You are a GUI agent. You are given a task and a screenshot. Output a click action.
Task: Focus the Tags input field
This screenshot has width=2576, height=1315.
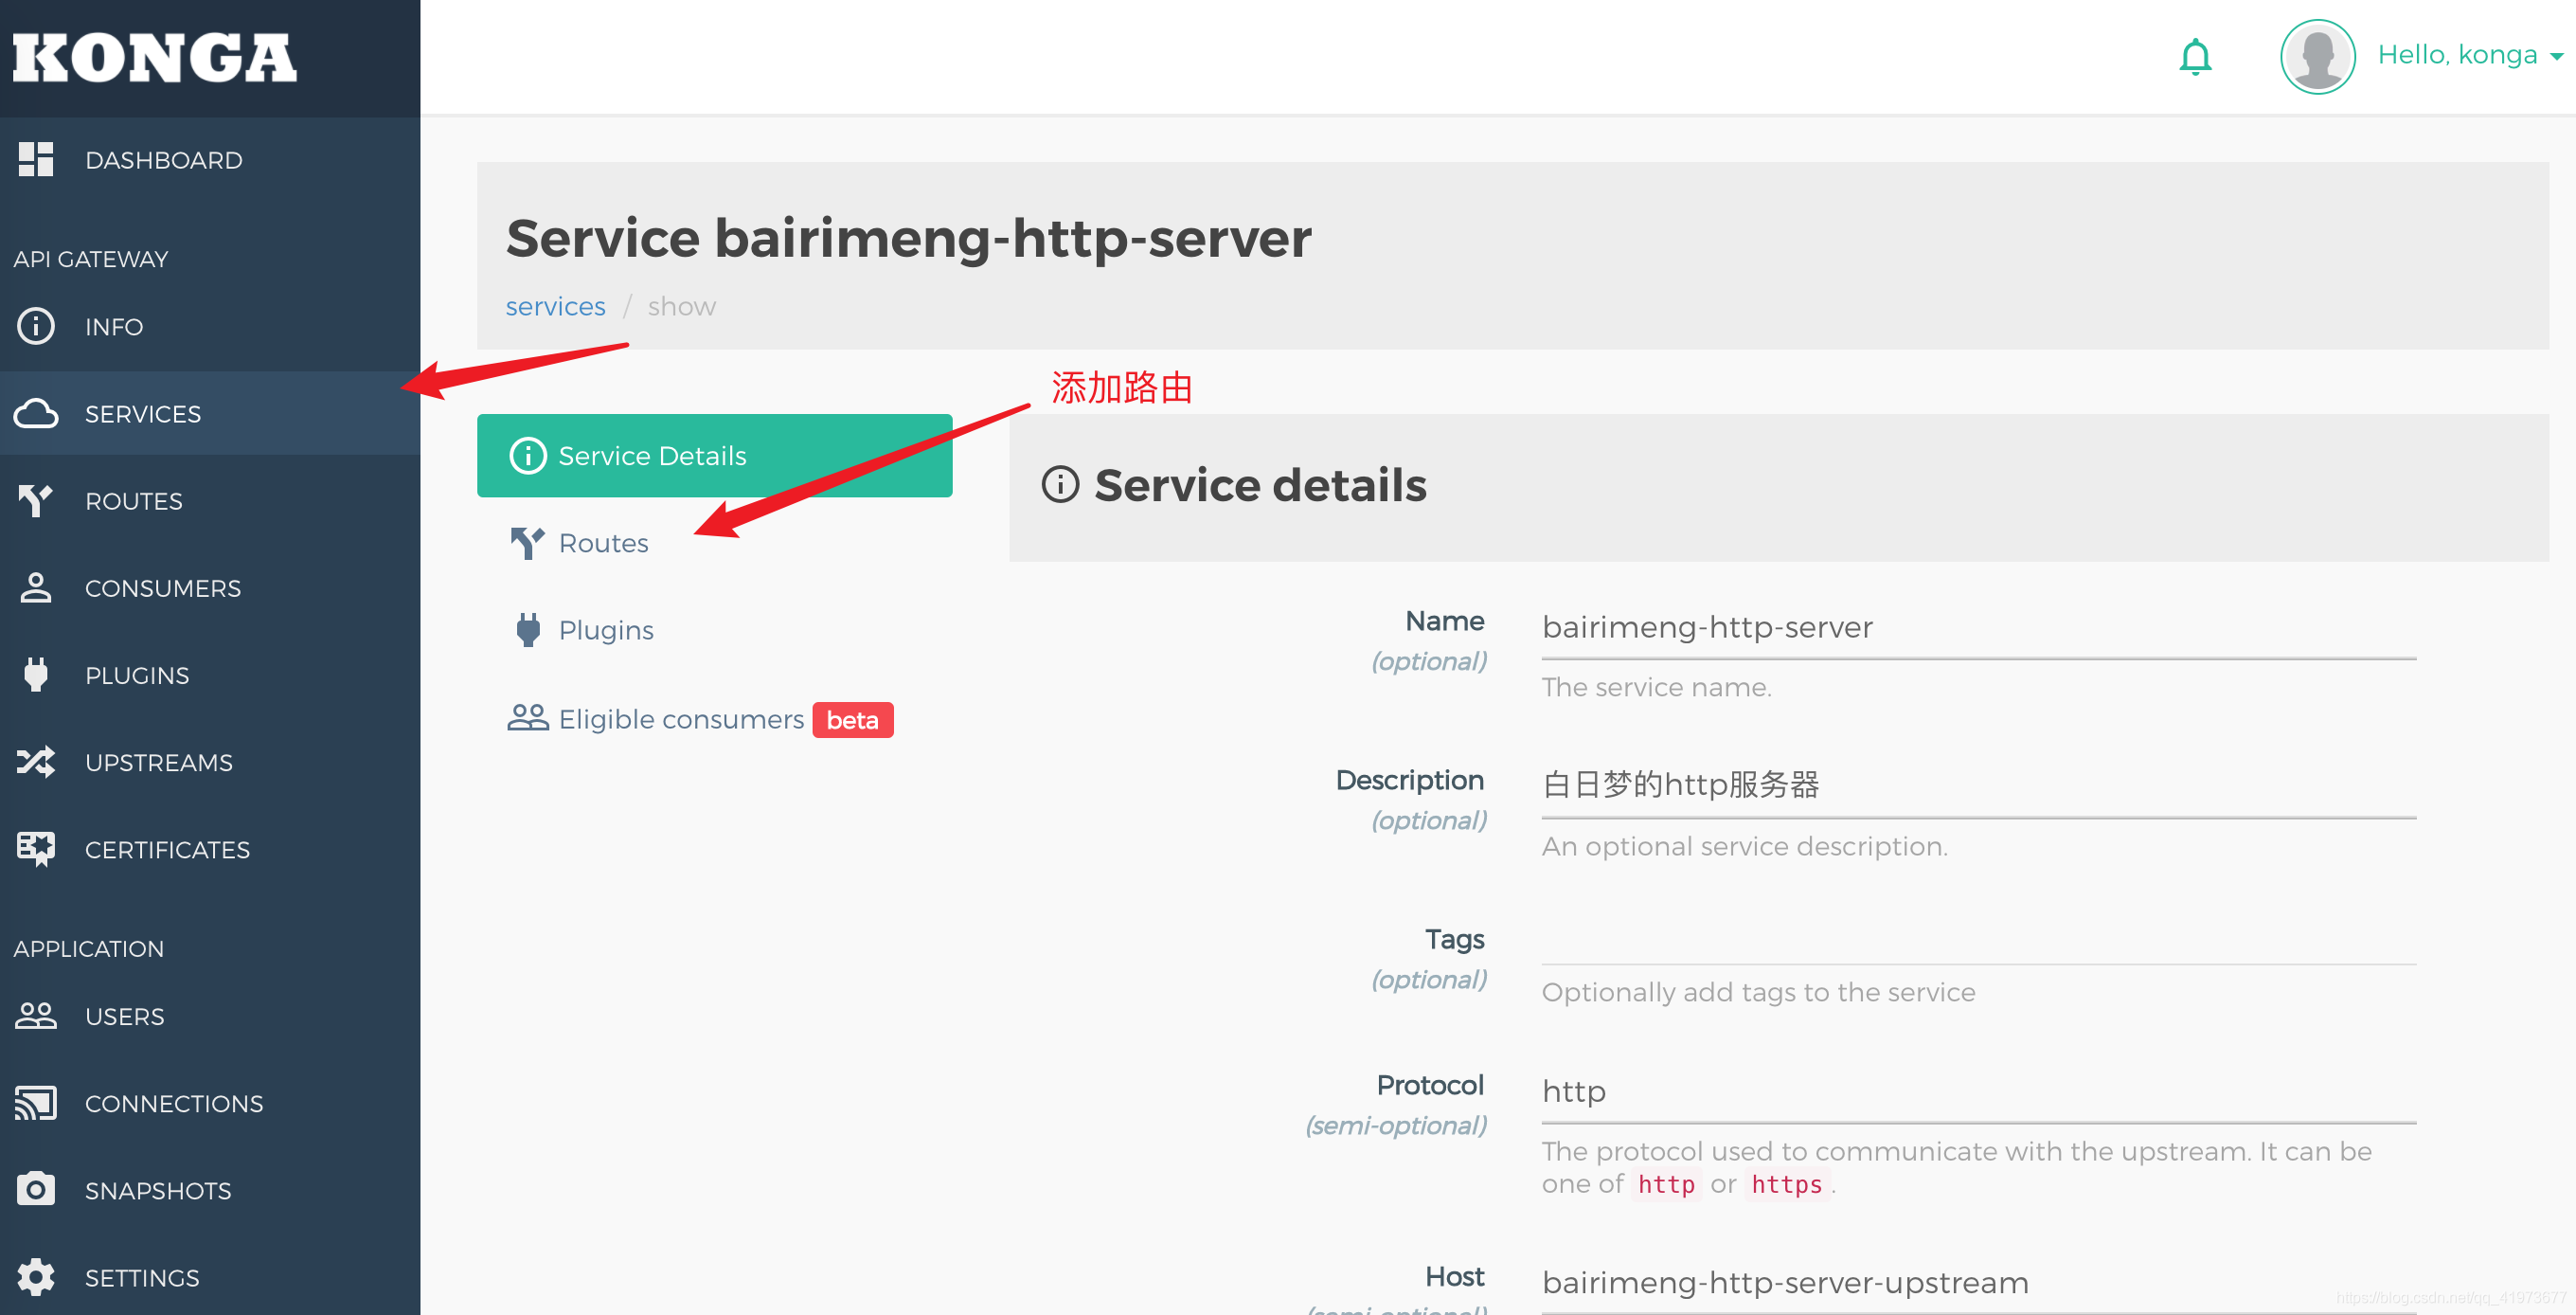[x=1977, y=942]
